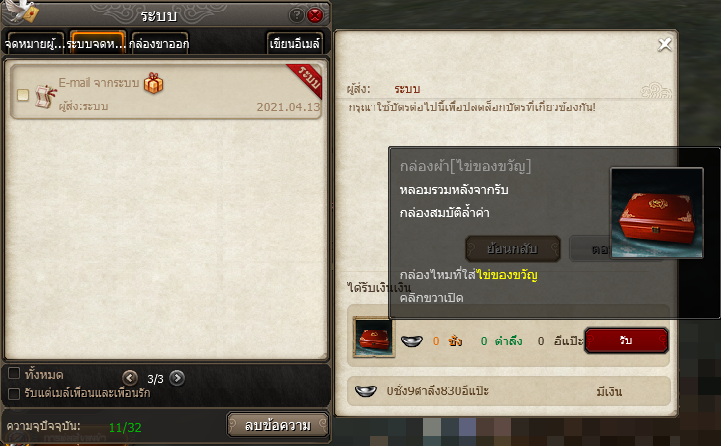Click the scroll letter icon in email

click(45, 96)
